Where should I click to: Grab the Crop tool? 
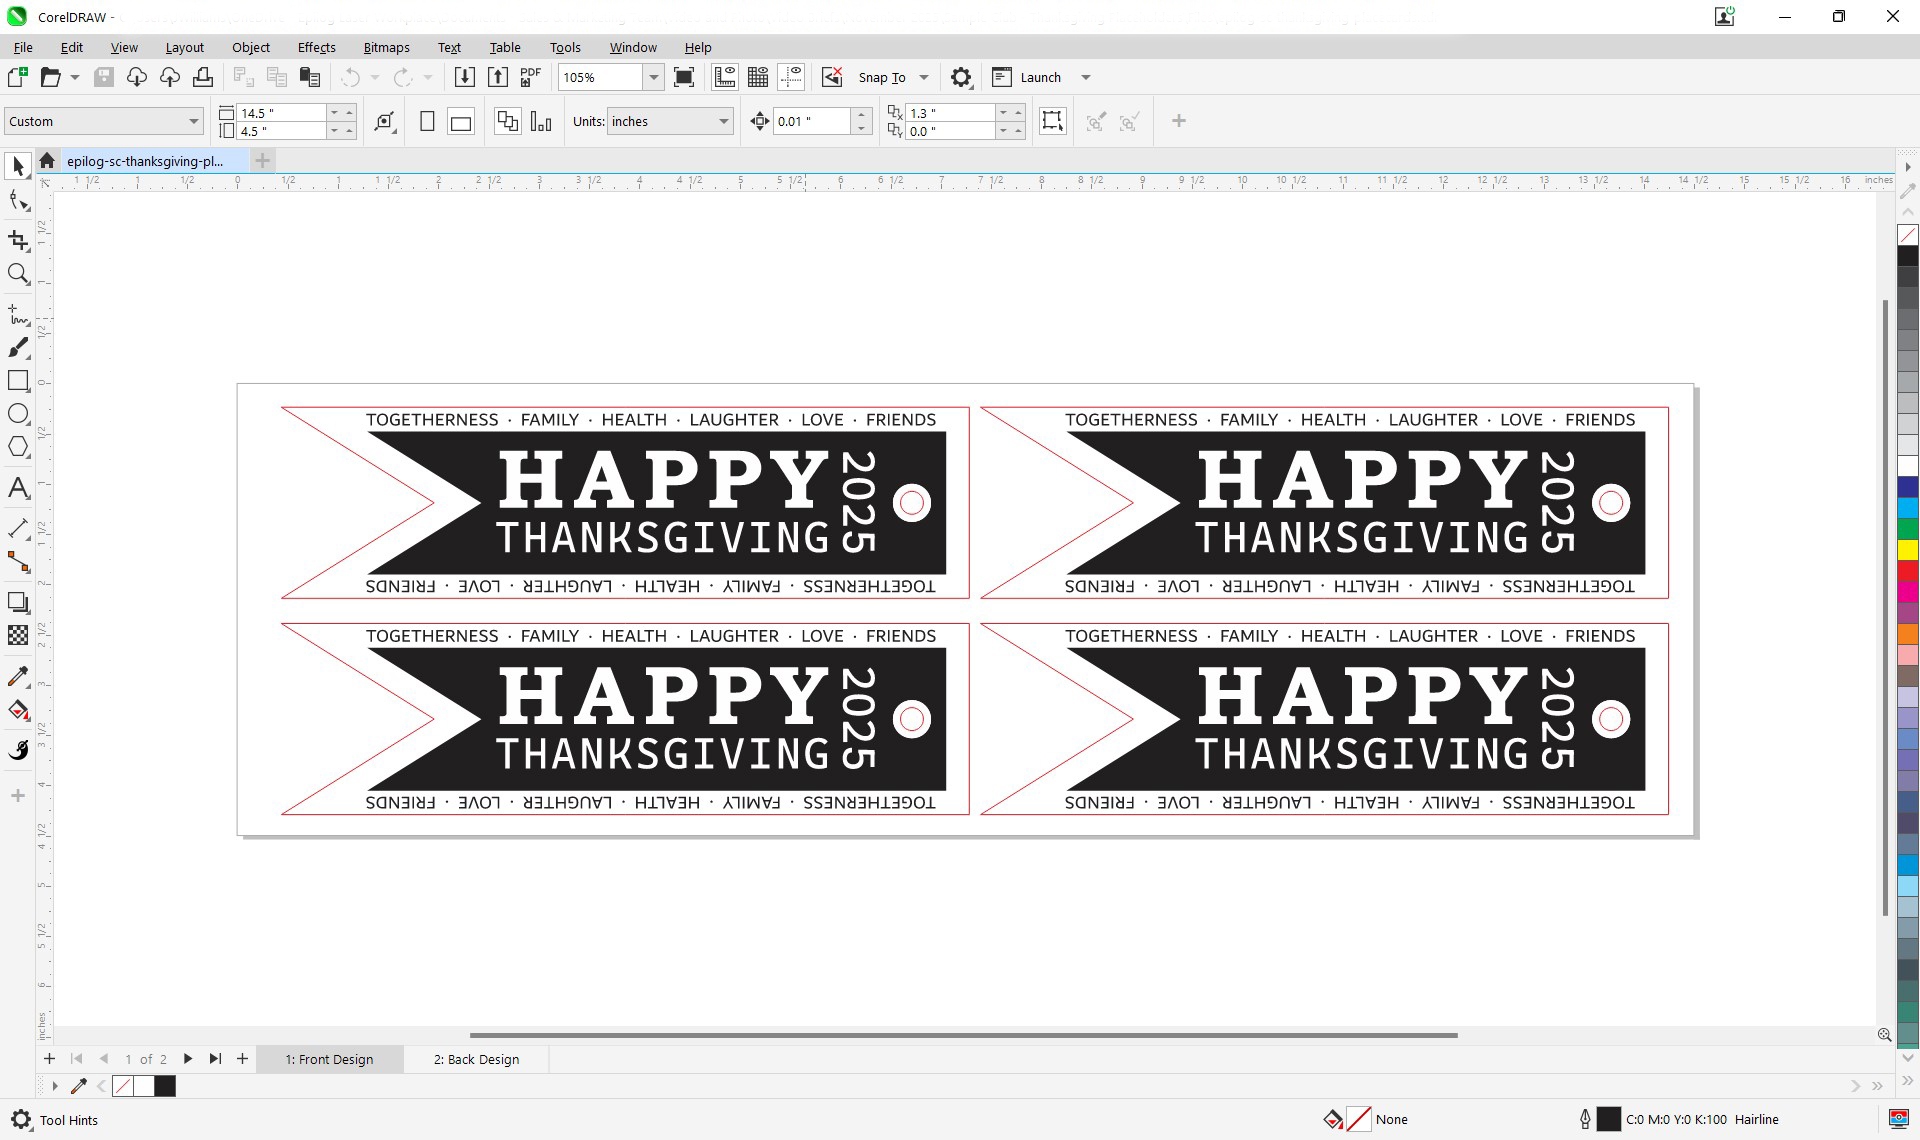(18, 240)
